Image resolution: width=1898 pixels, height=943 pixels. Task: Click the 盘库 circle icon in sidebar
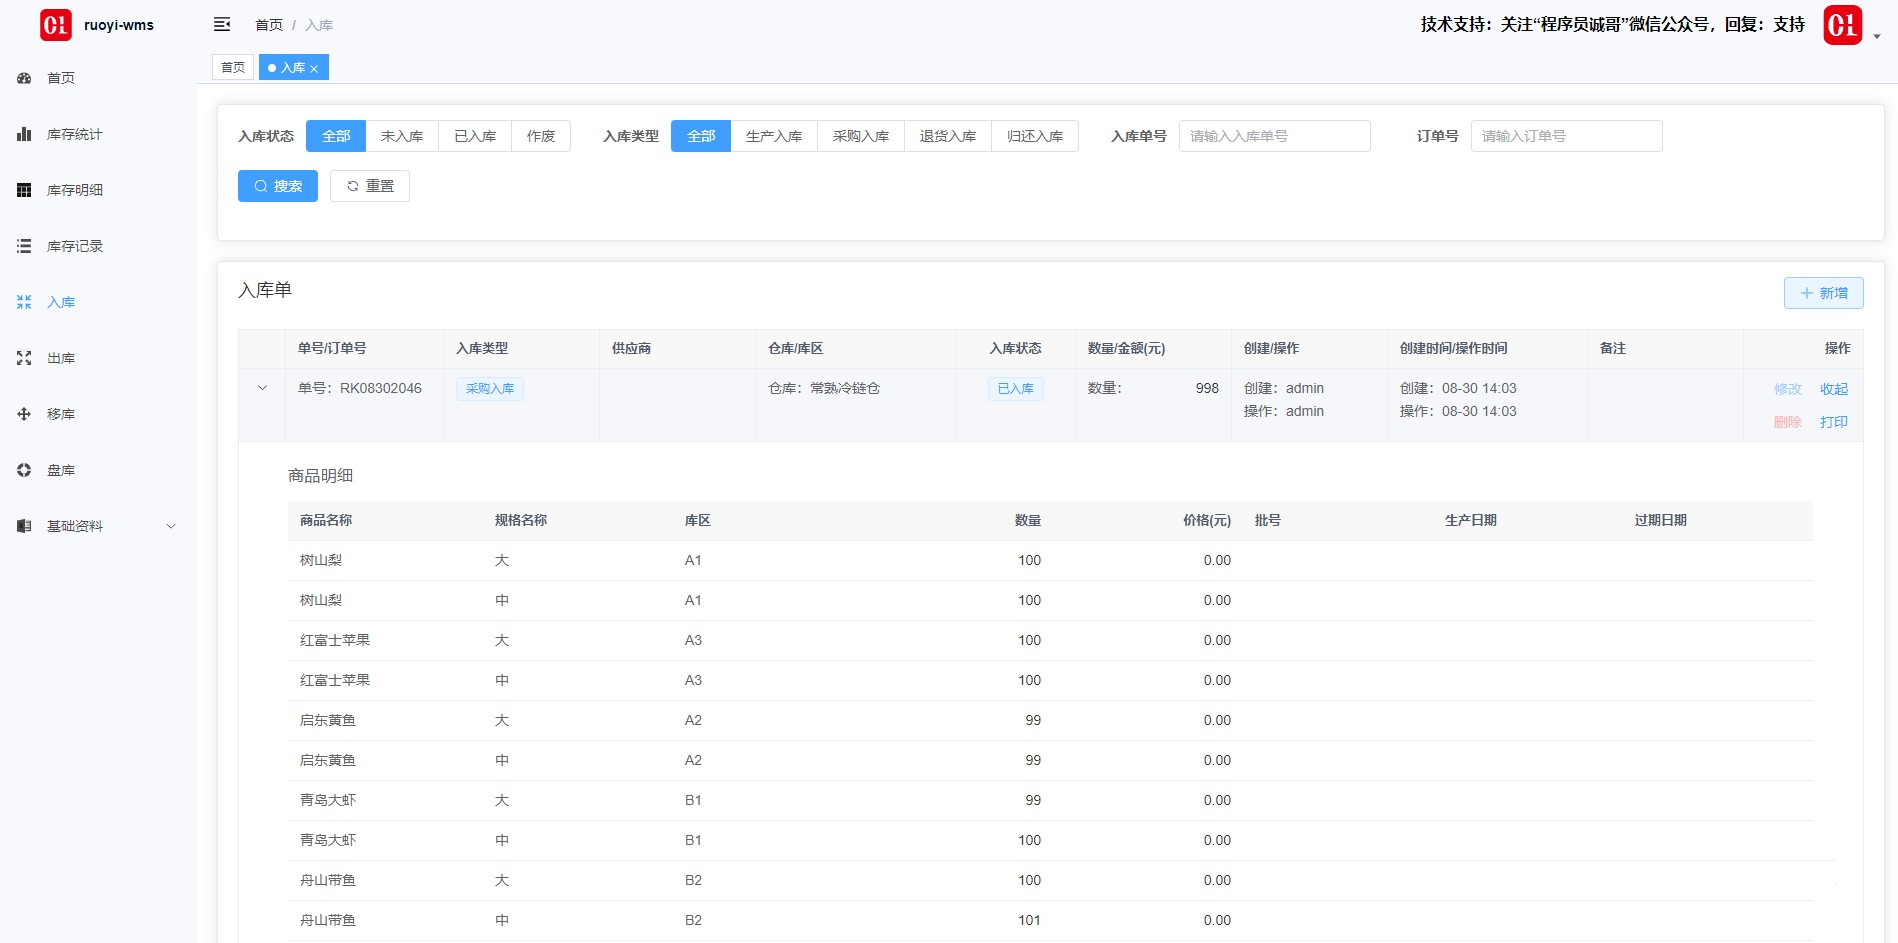click(x=24, y=470)
